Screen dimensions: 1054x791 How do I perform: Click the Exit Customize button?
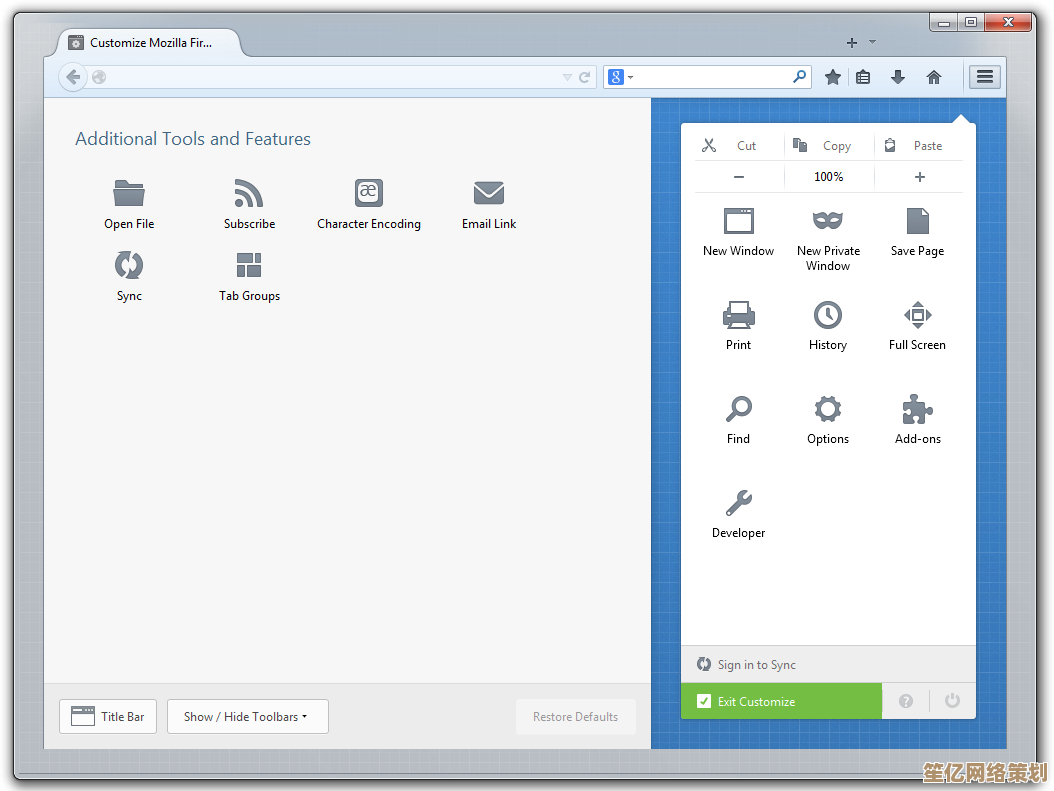pos(781,701)
